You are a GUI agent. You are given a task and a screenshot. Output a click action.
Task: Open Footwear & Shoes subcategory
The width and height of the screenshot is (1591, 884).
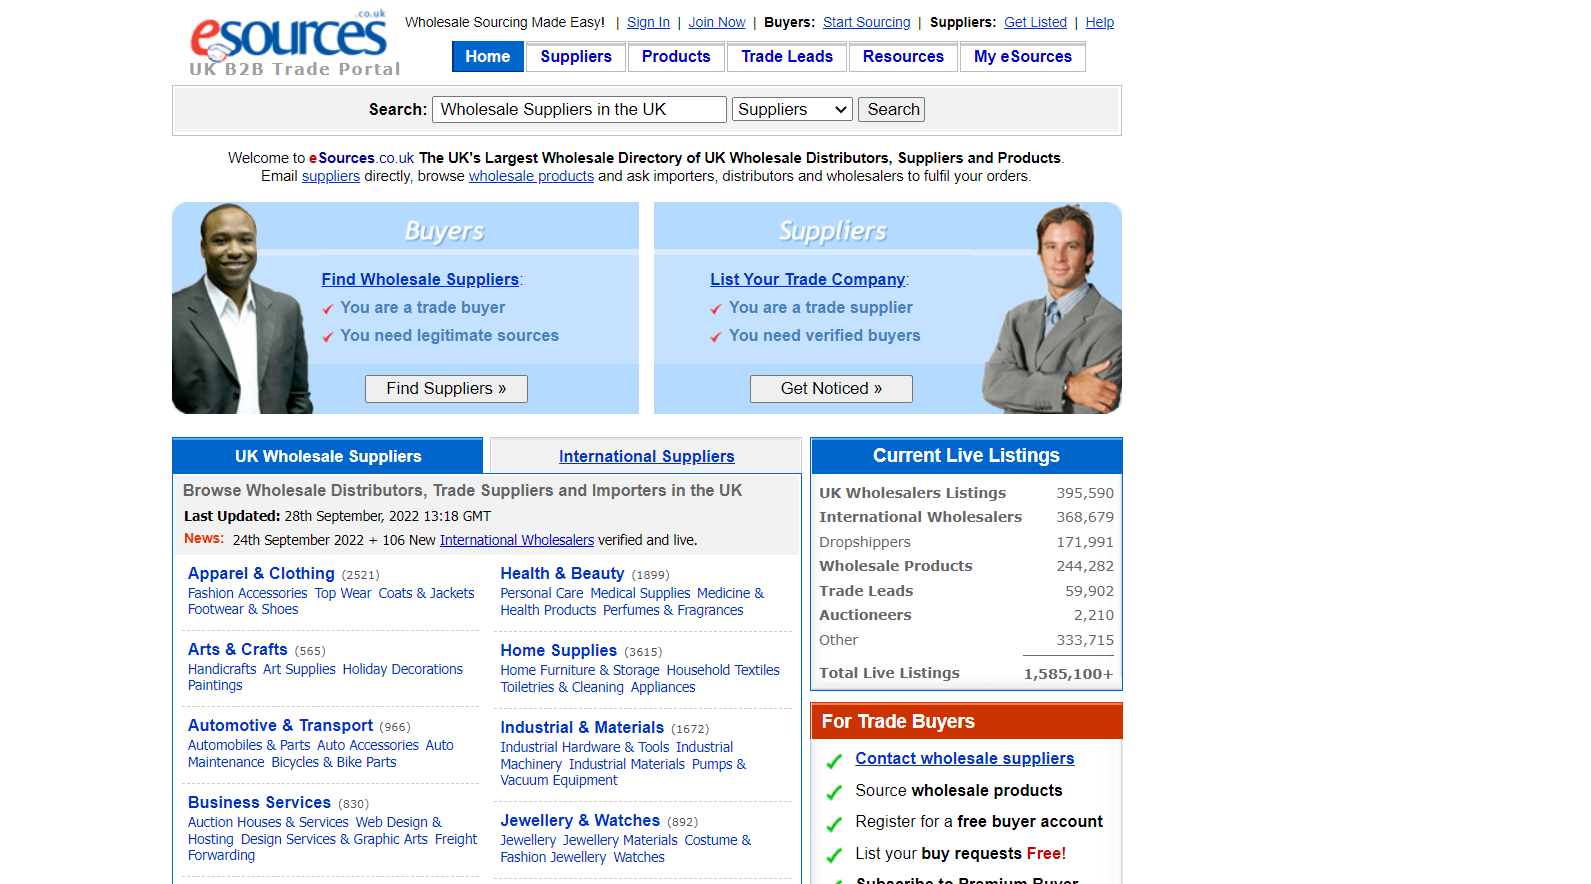pyautogui.click(x=243, y=609)
